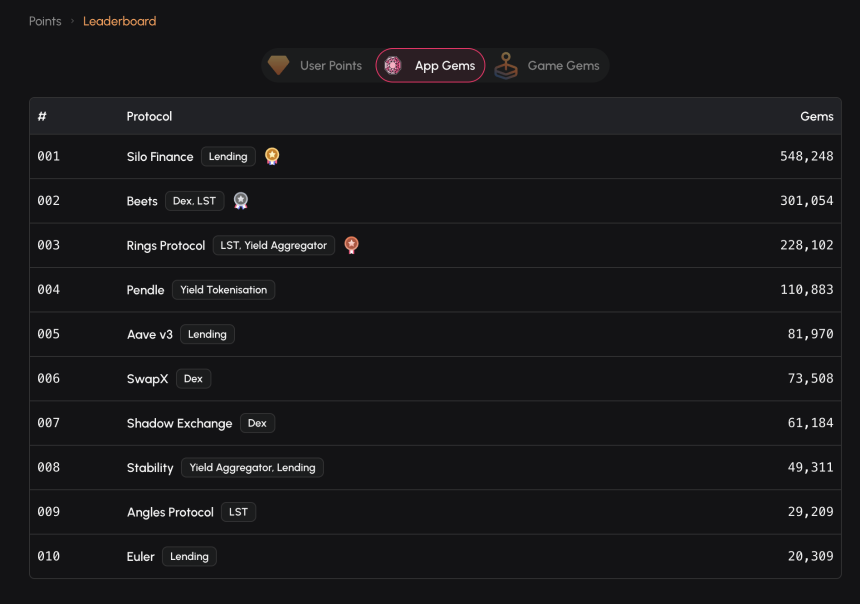Click the bronze medal icon beside Rings Protocol
The height and width of the screenshot is (604, 860).
[352, 245]
